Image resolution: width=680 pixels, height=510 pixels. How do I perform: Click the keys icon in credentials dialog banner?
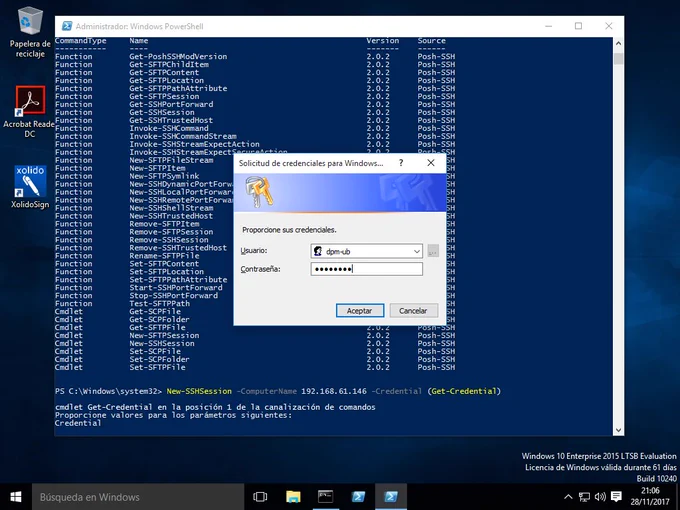click(x=259, y=191)
